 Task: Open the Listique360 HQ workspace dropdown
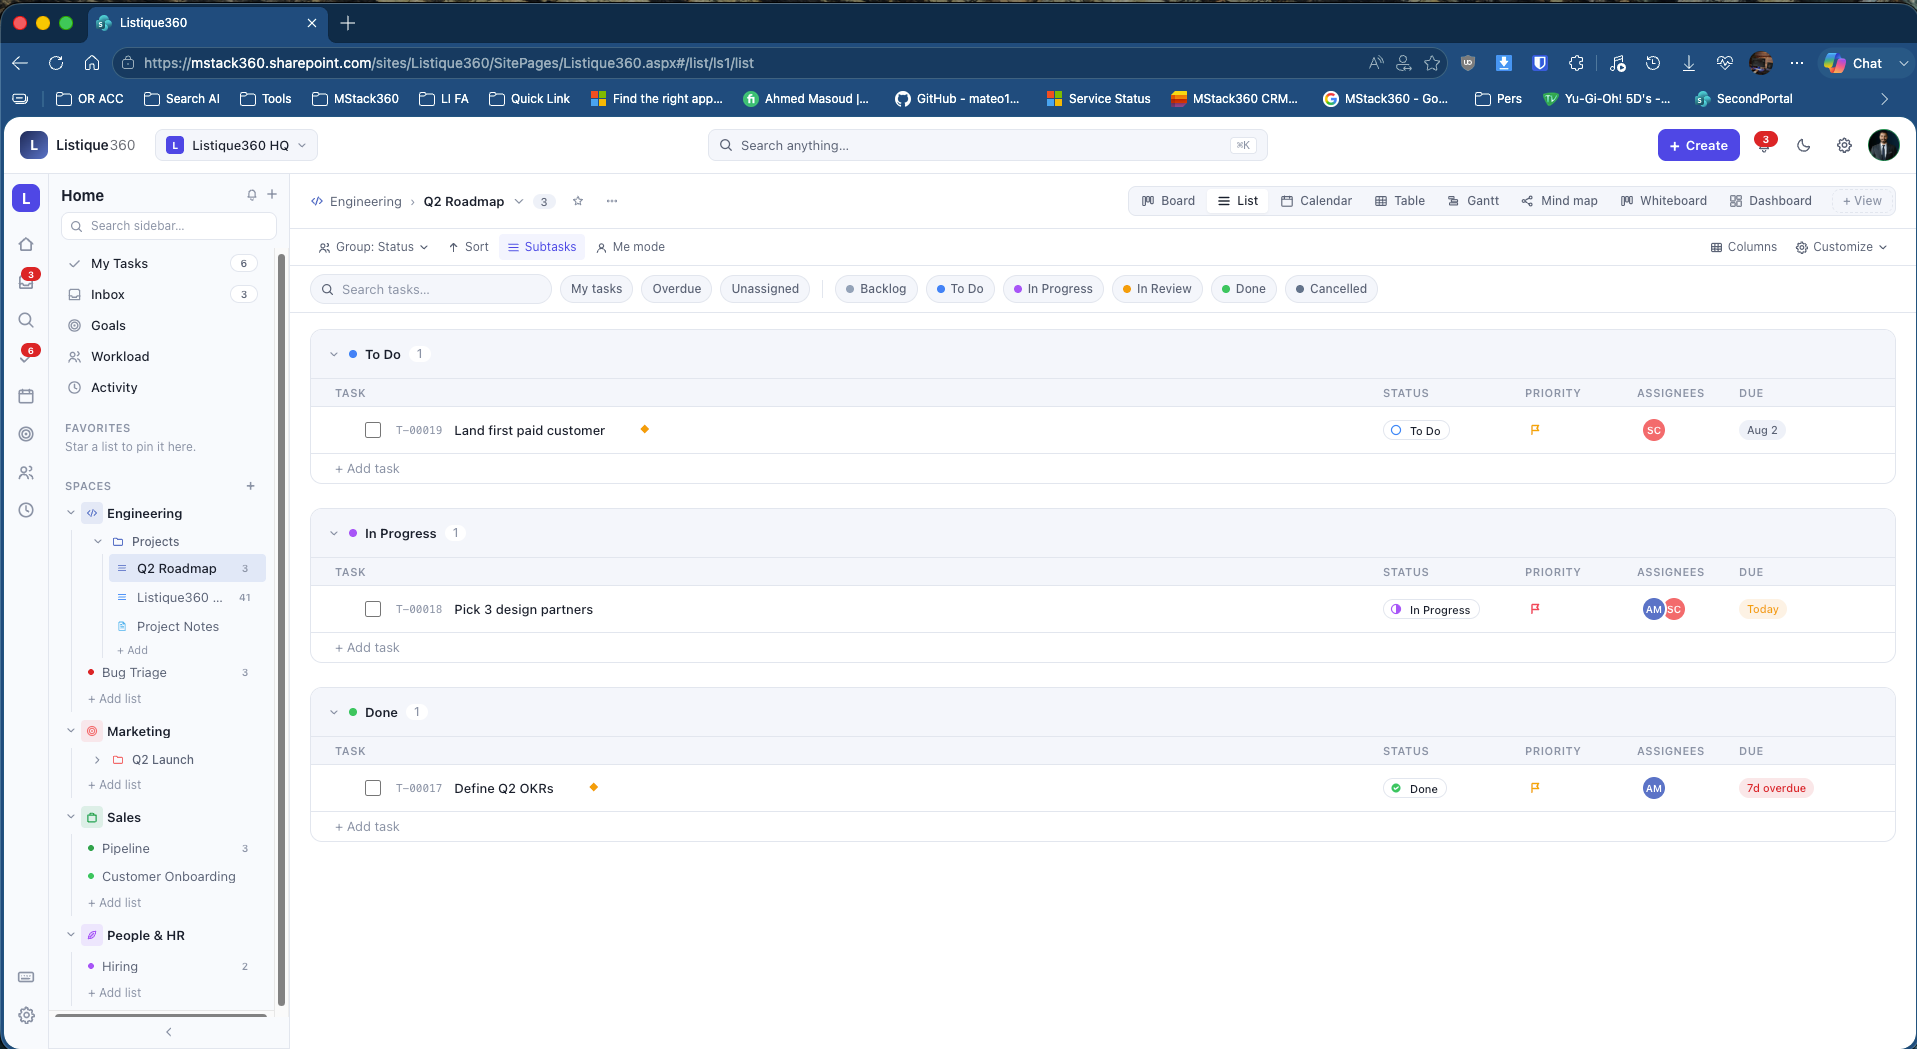[237, 145]
